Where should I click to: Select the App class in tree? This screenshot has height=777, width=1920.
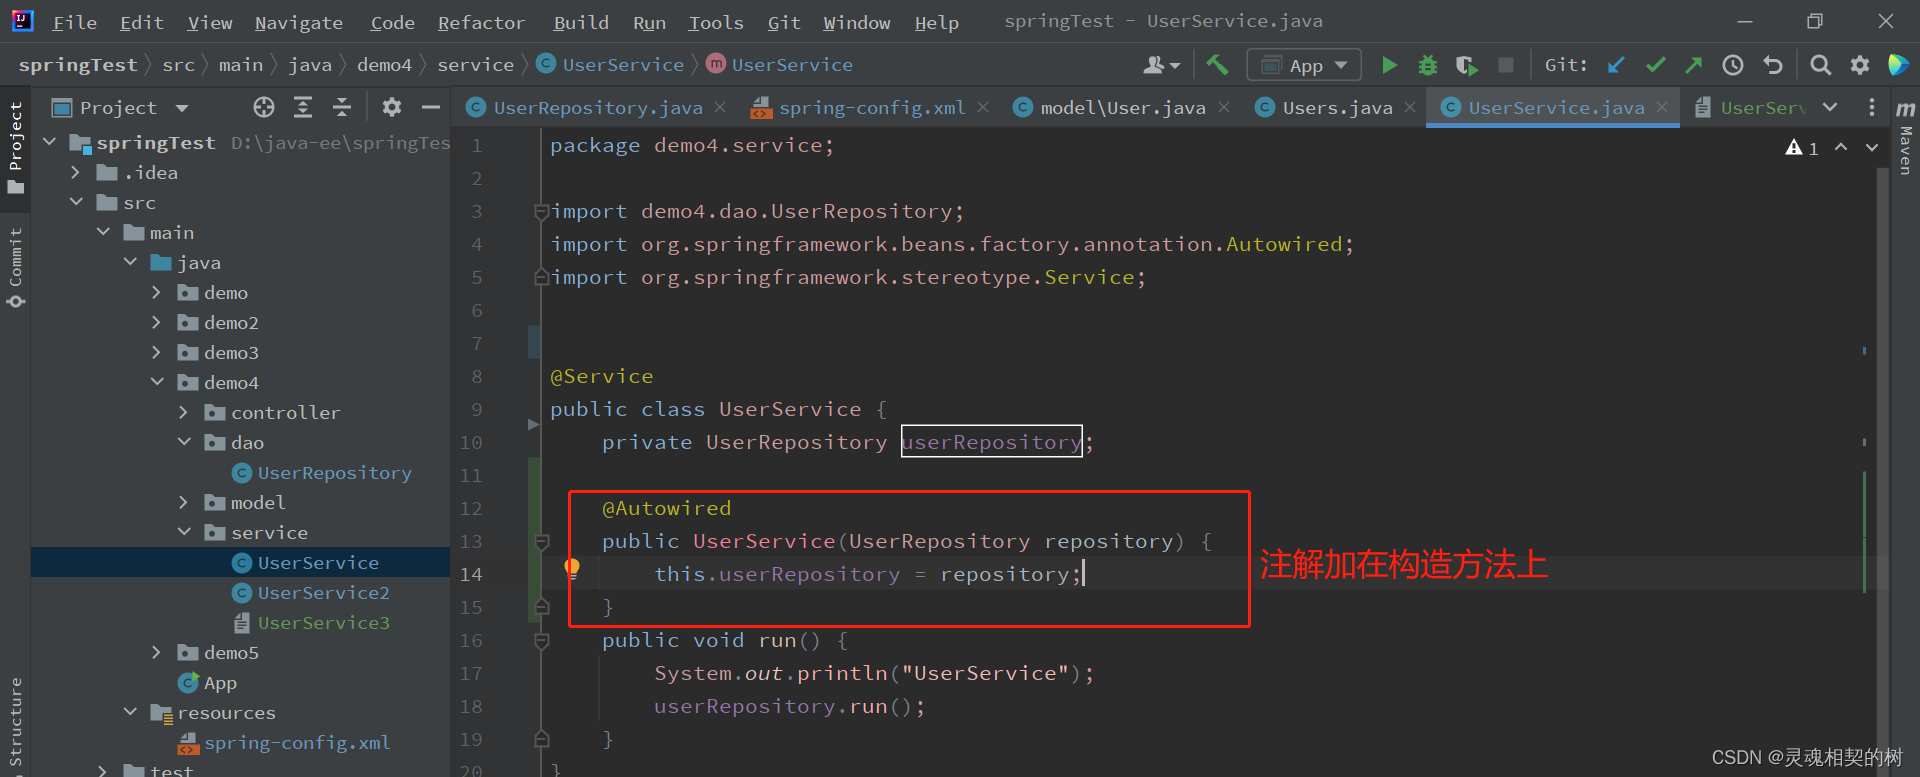220,683
